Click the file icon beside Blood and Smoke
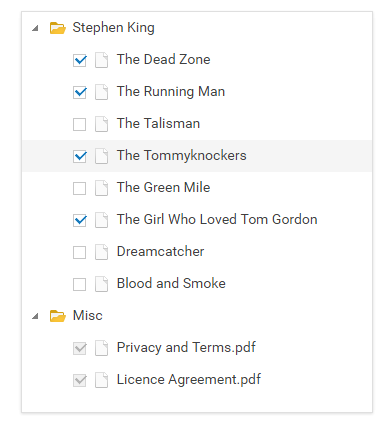 (x=101, y=284)
